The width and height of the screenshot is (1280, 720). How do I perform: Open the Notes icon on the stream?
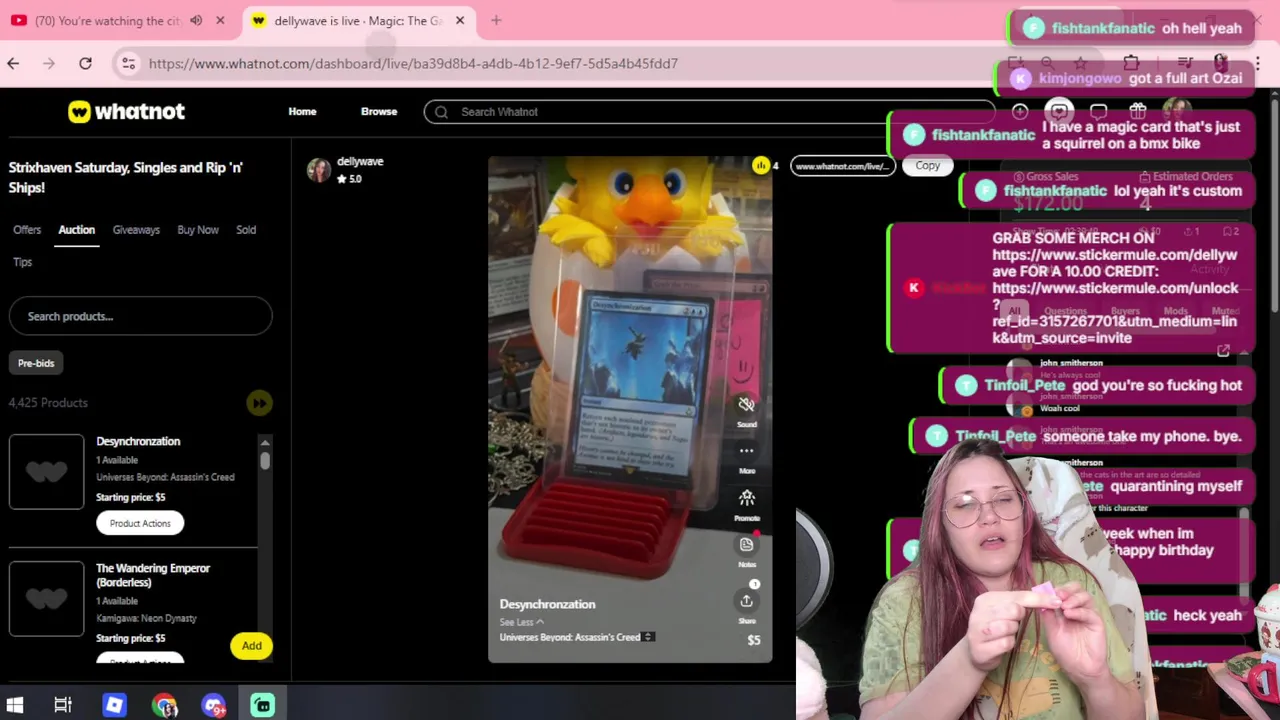tap(746, 545)
